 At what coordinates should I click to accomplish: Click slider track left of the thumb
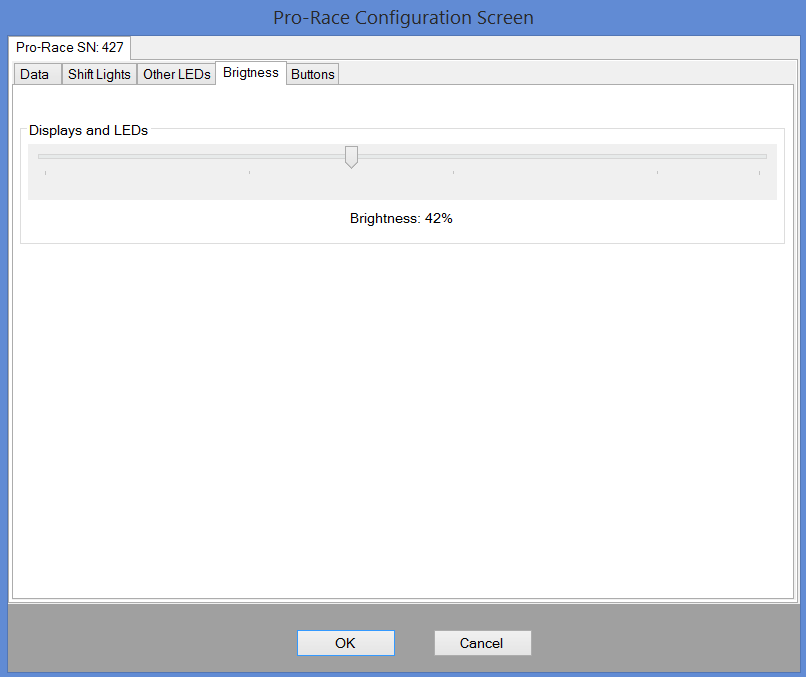(x=190, y=156)
